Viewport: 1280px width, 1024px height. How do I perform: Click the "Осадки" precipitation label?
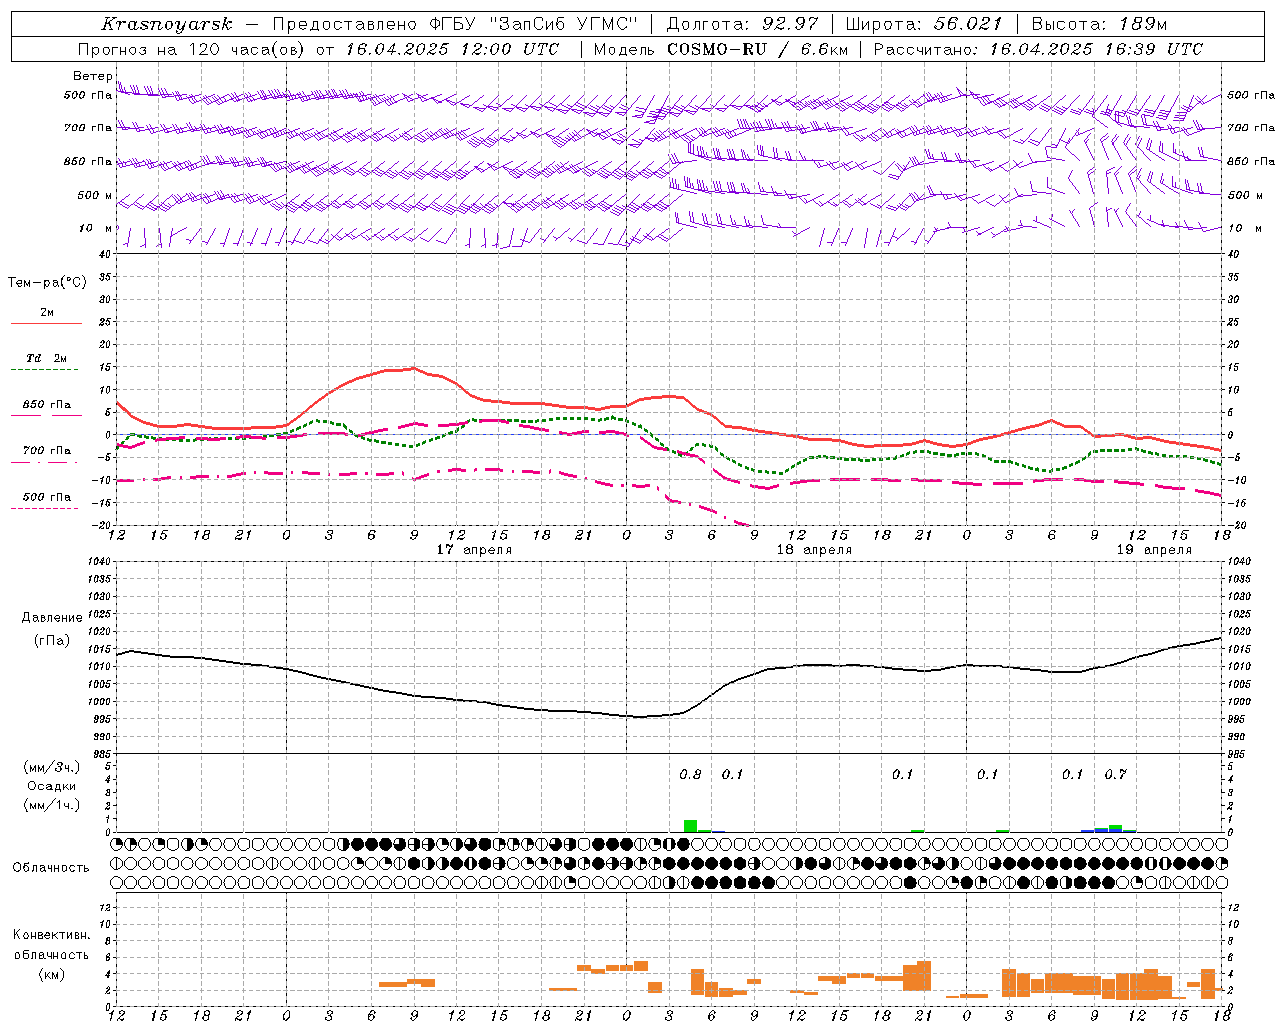point(51,787)
